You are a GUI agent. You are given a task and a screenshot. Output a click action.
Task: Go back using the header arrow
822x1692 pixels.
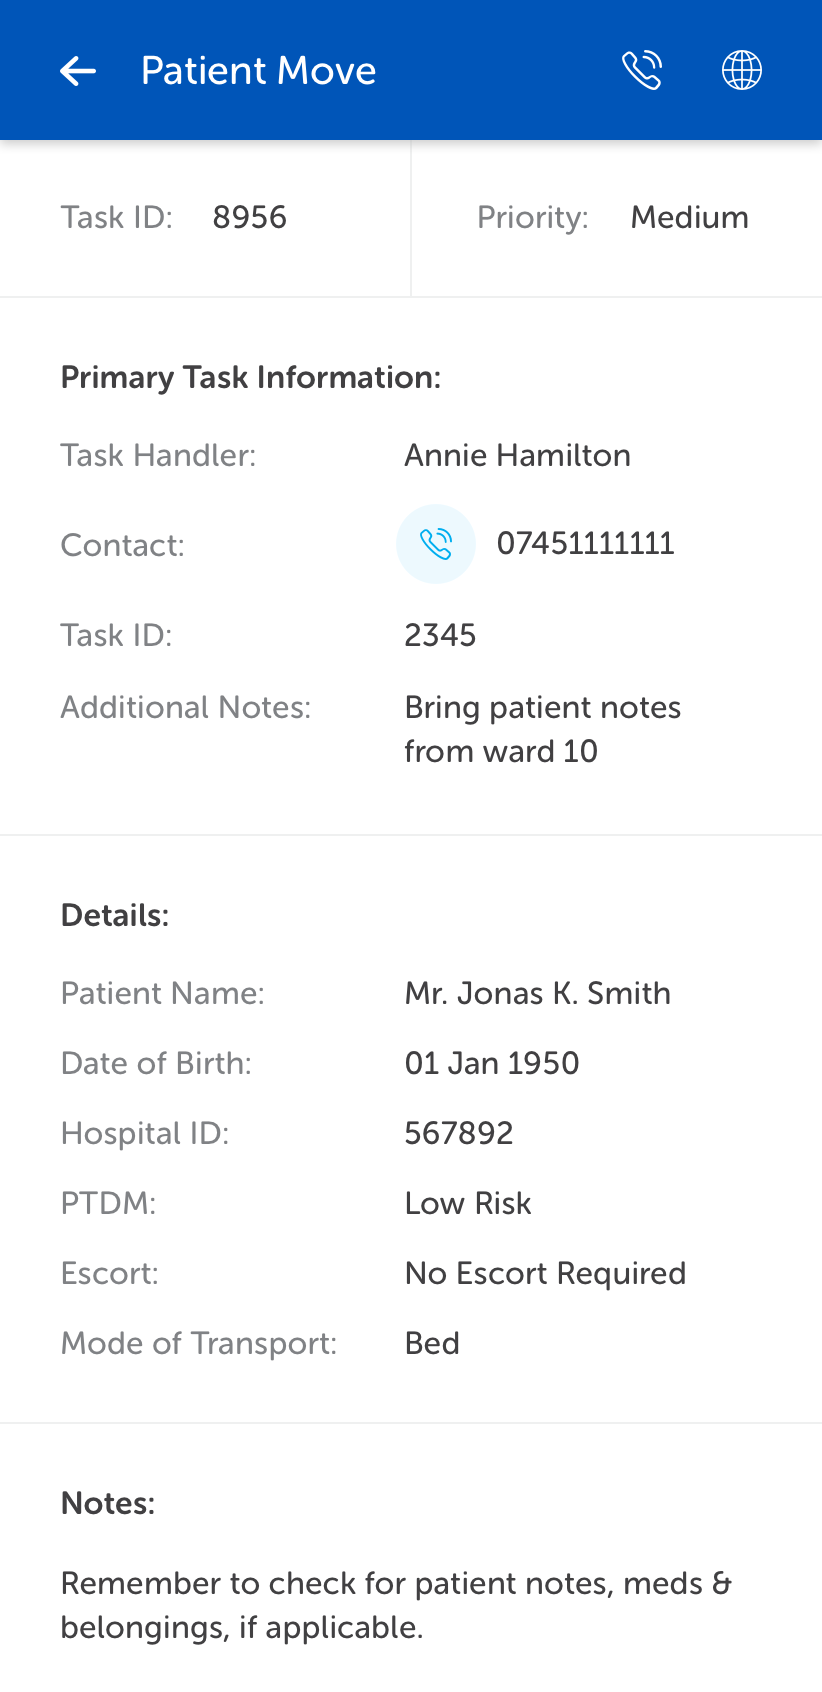[78, 71]
